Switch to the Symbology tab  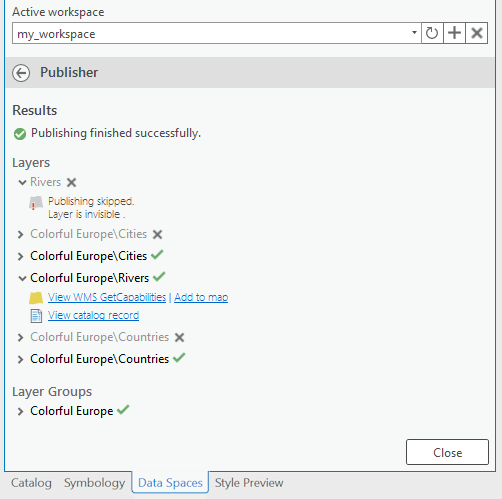[x=94, y=483]
